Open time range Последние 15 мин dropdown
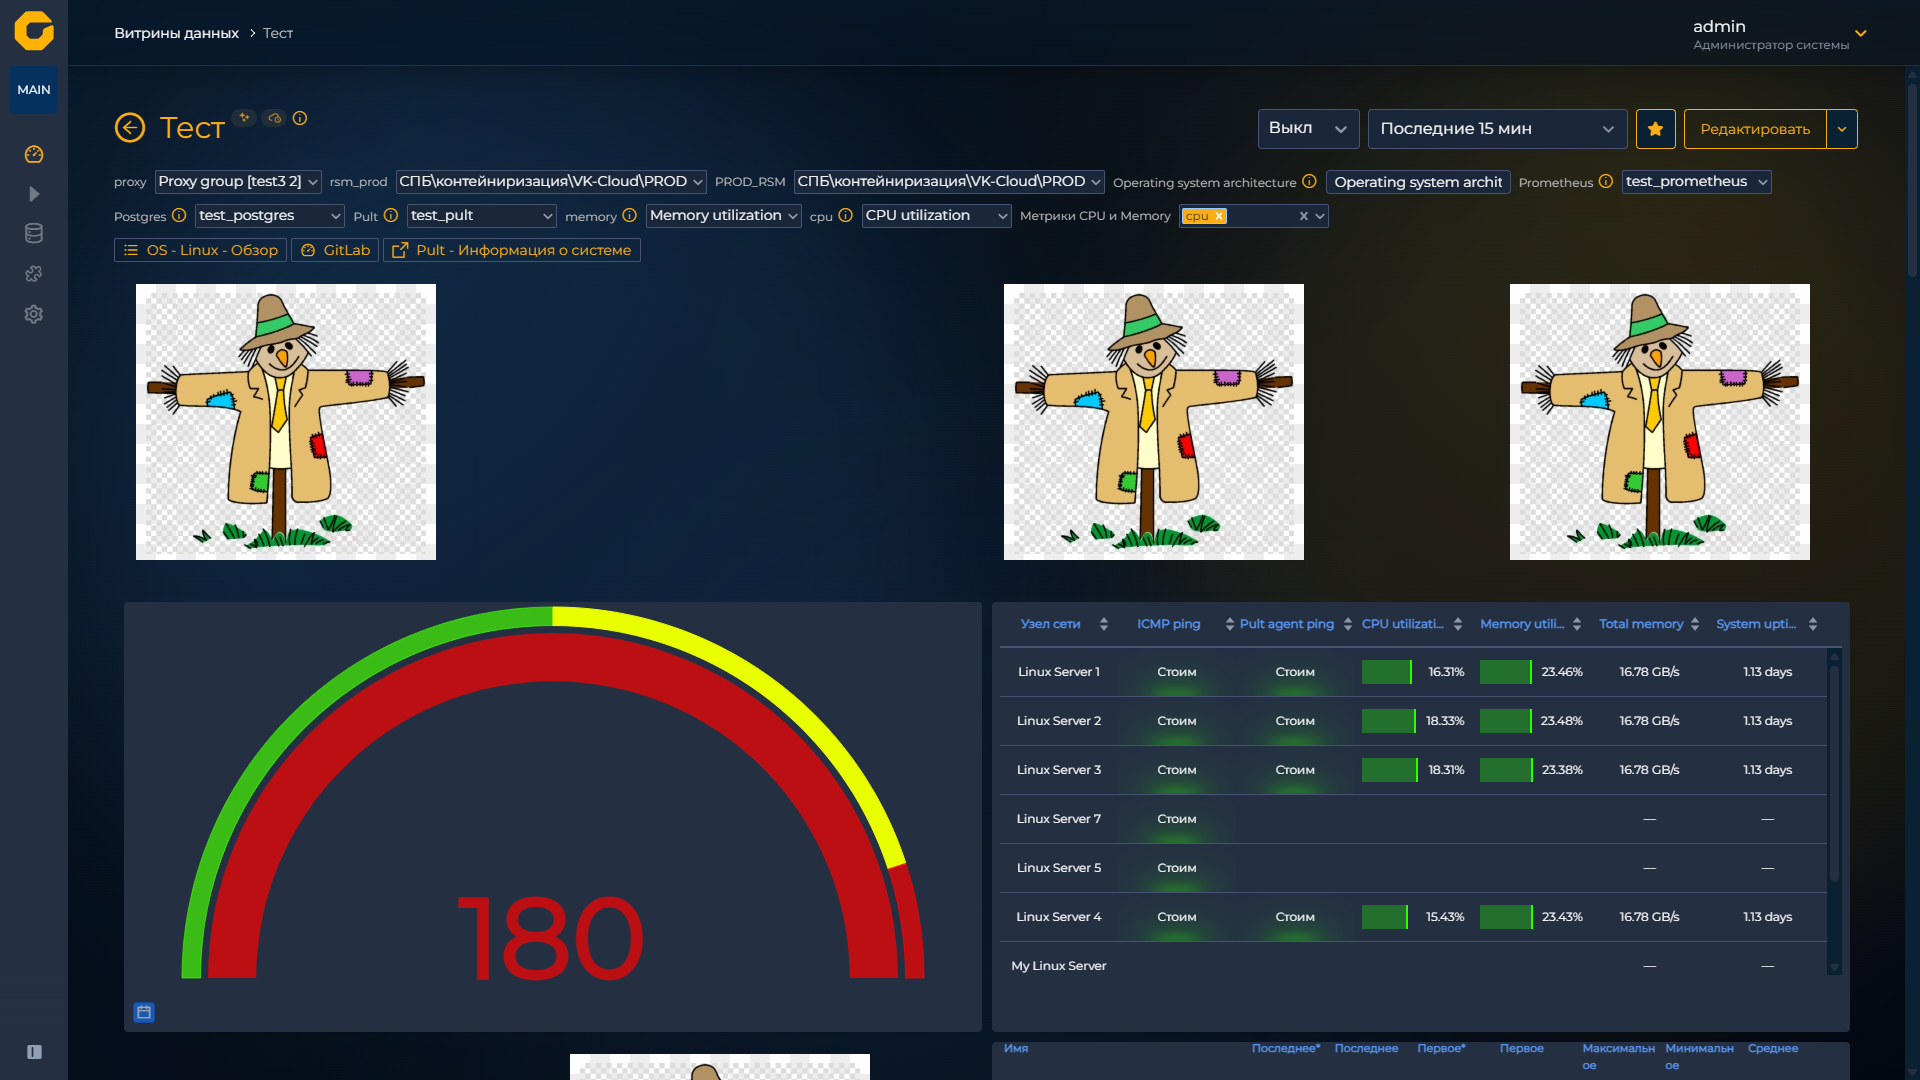This screenshot has height=1080, width=1920. click(1497, 129)
